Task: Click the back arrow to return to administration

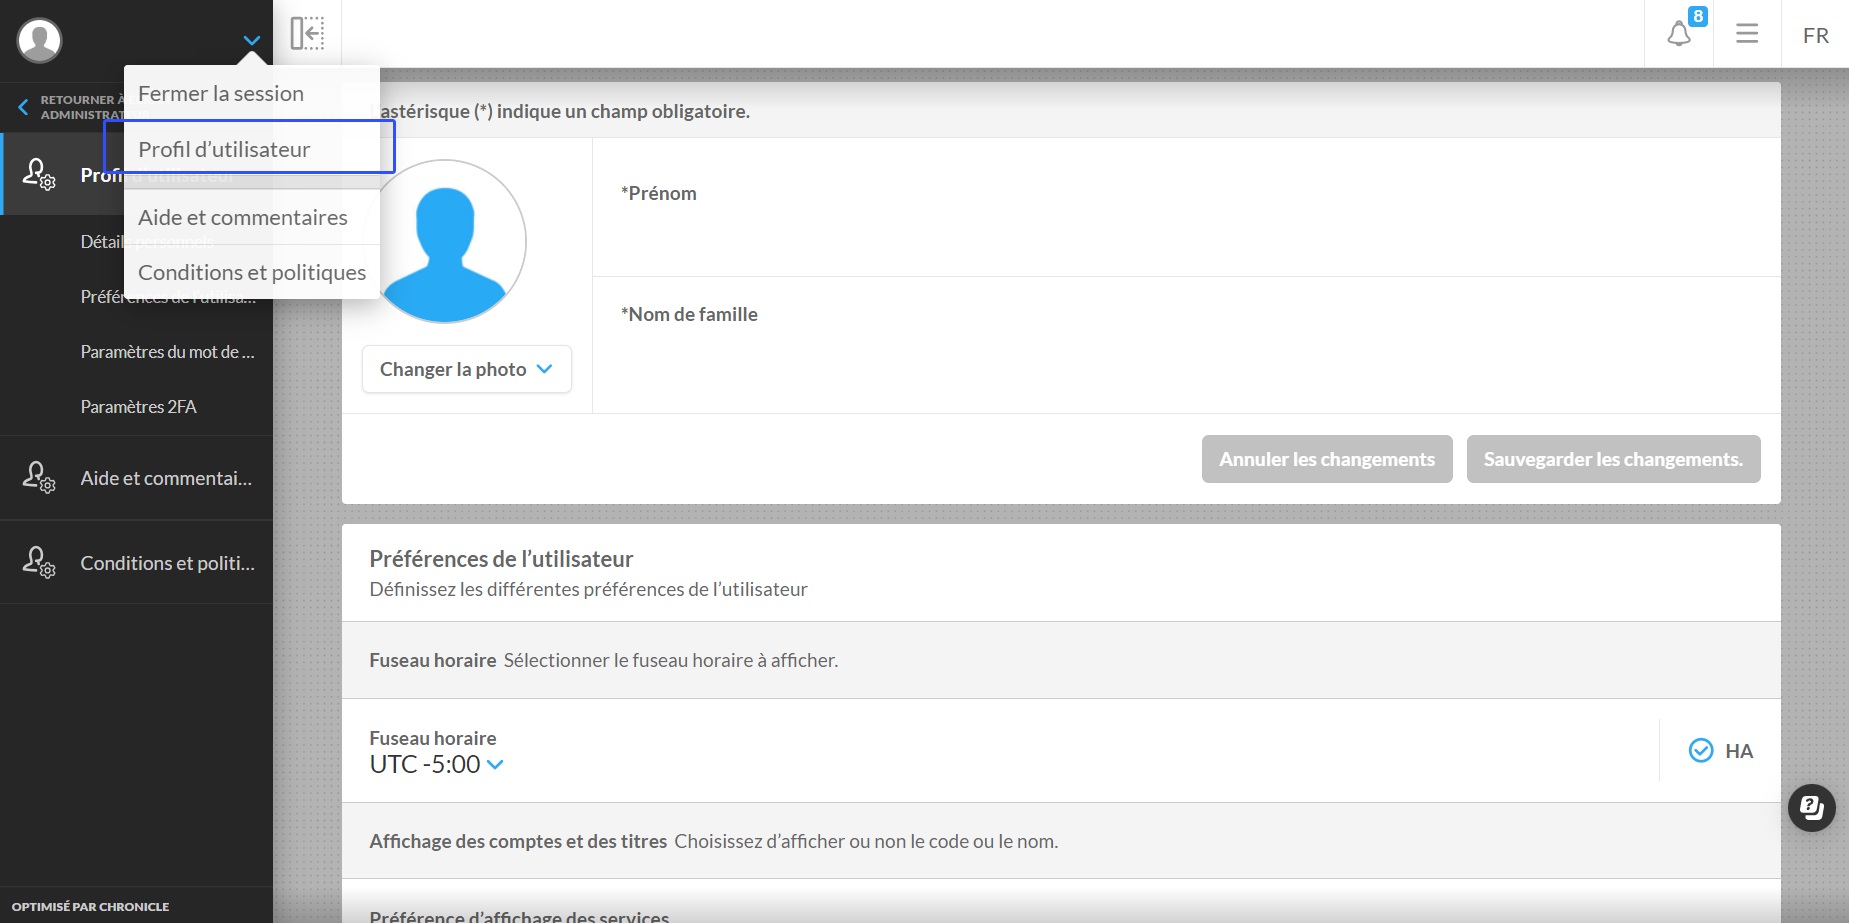Action: pyautogui.click(x=23, y=107)
